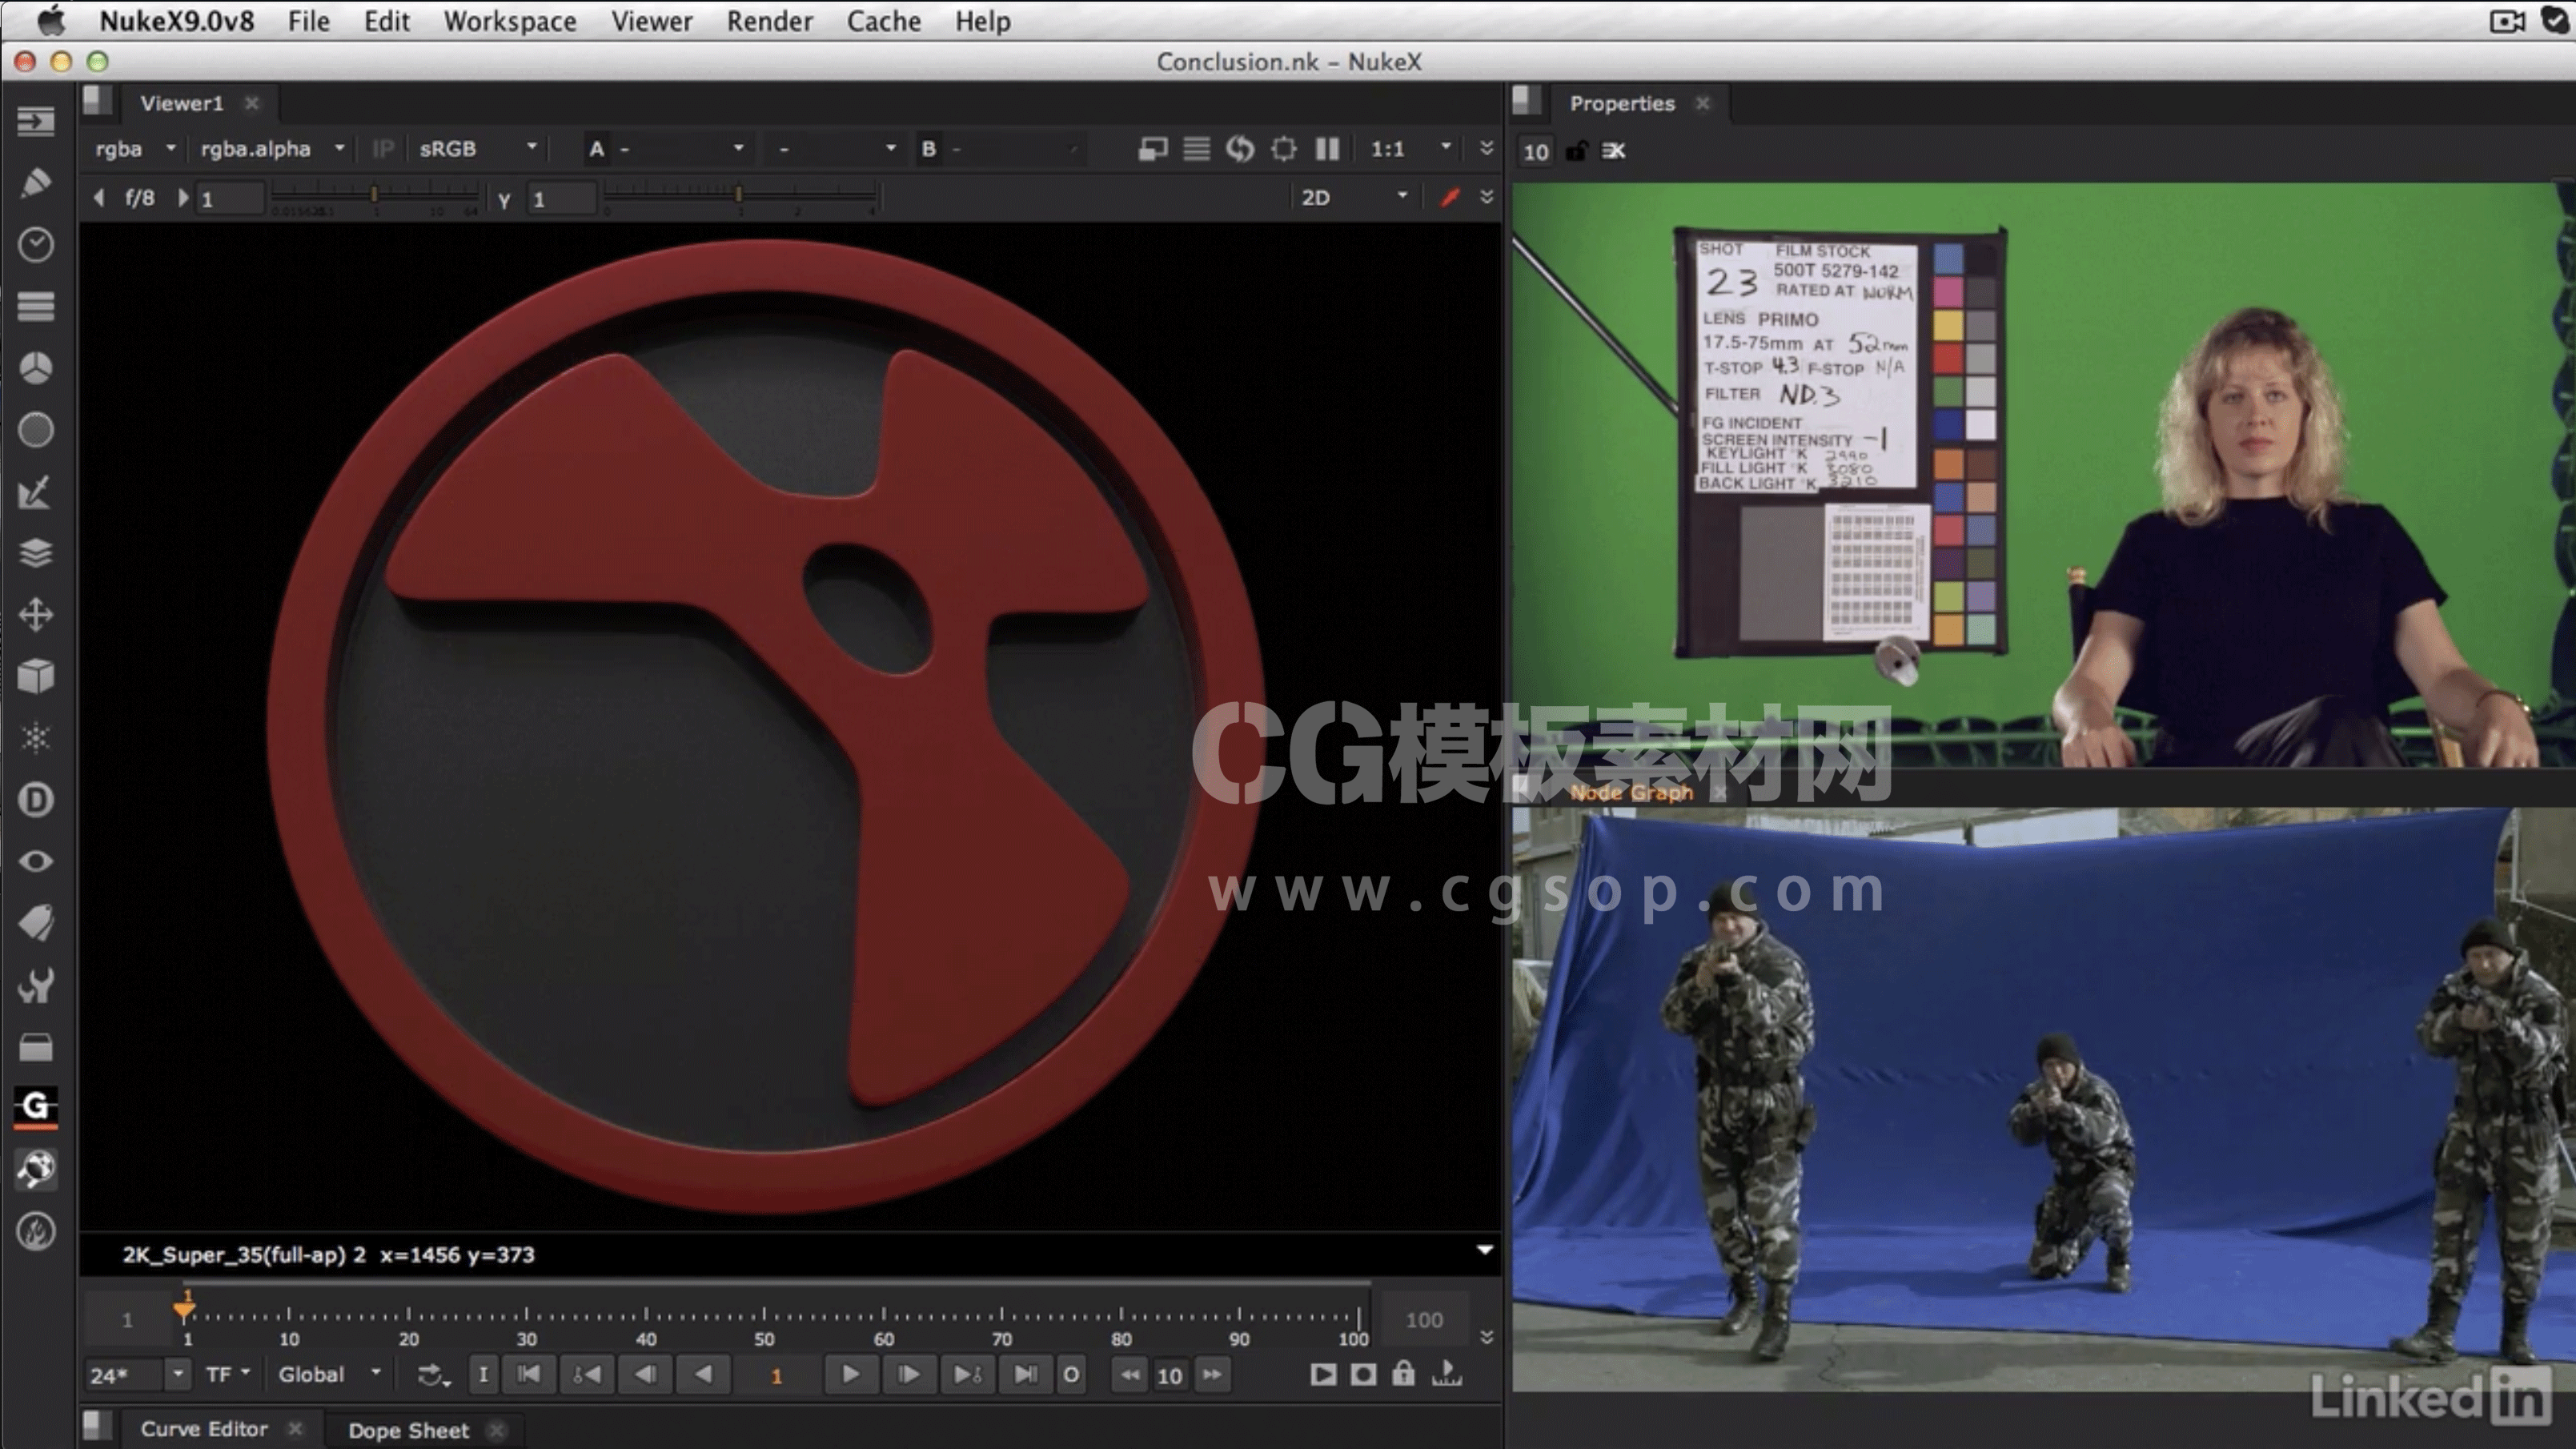Jump to the last frame button
This screenshot has height=1449, width=2576.
pos(1025,1375)
